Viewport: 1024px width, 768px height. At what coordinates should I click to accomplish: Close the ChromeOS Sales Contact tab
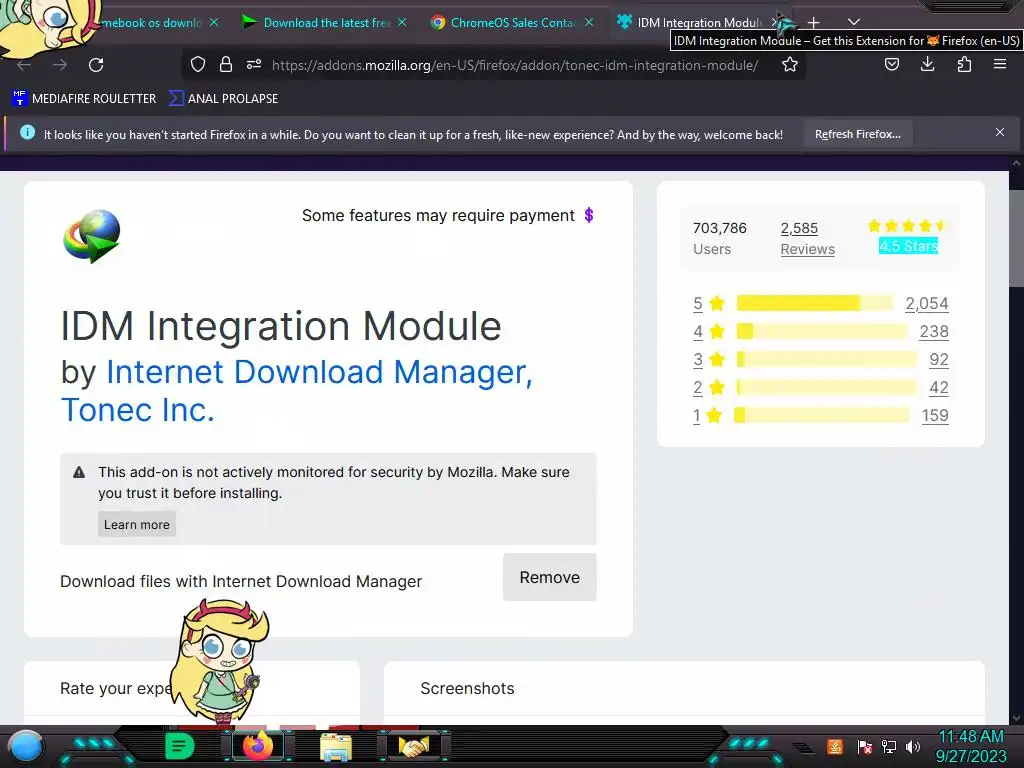coord(589,22)
